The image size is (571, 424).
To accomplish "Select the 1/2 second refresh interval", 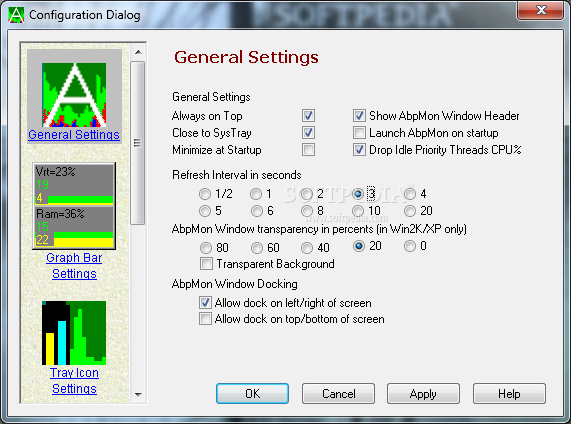I will [205, 194].
